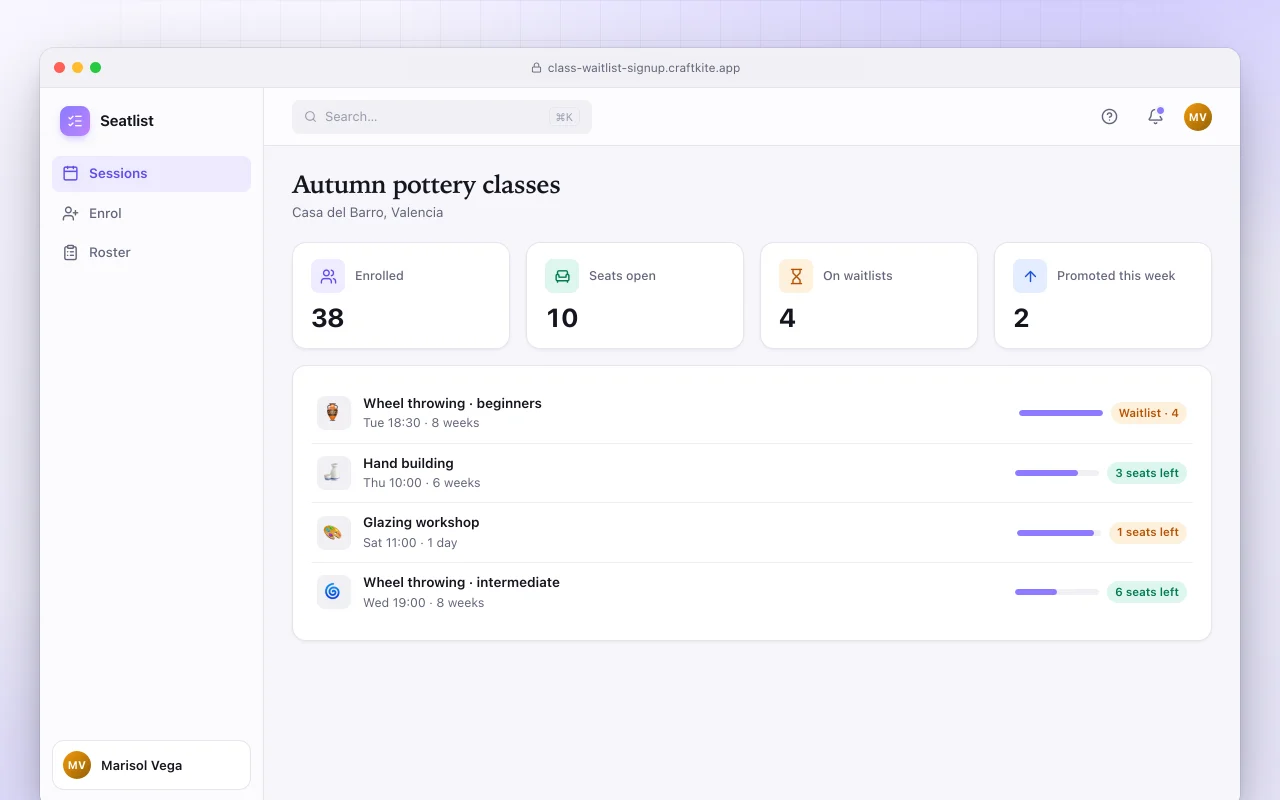Open Marisol Vega profile card
Image resolution: width=1280 pixels, height=800 pixels.
pos(151,765)
